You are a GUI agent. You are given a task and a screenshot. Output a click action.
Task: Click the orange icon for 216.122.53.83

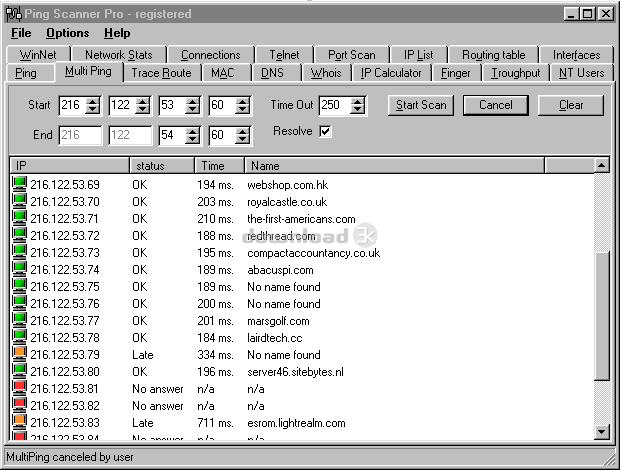click(x=19, y=422)
